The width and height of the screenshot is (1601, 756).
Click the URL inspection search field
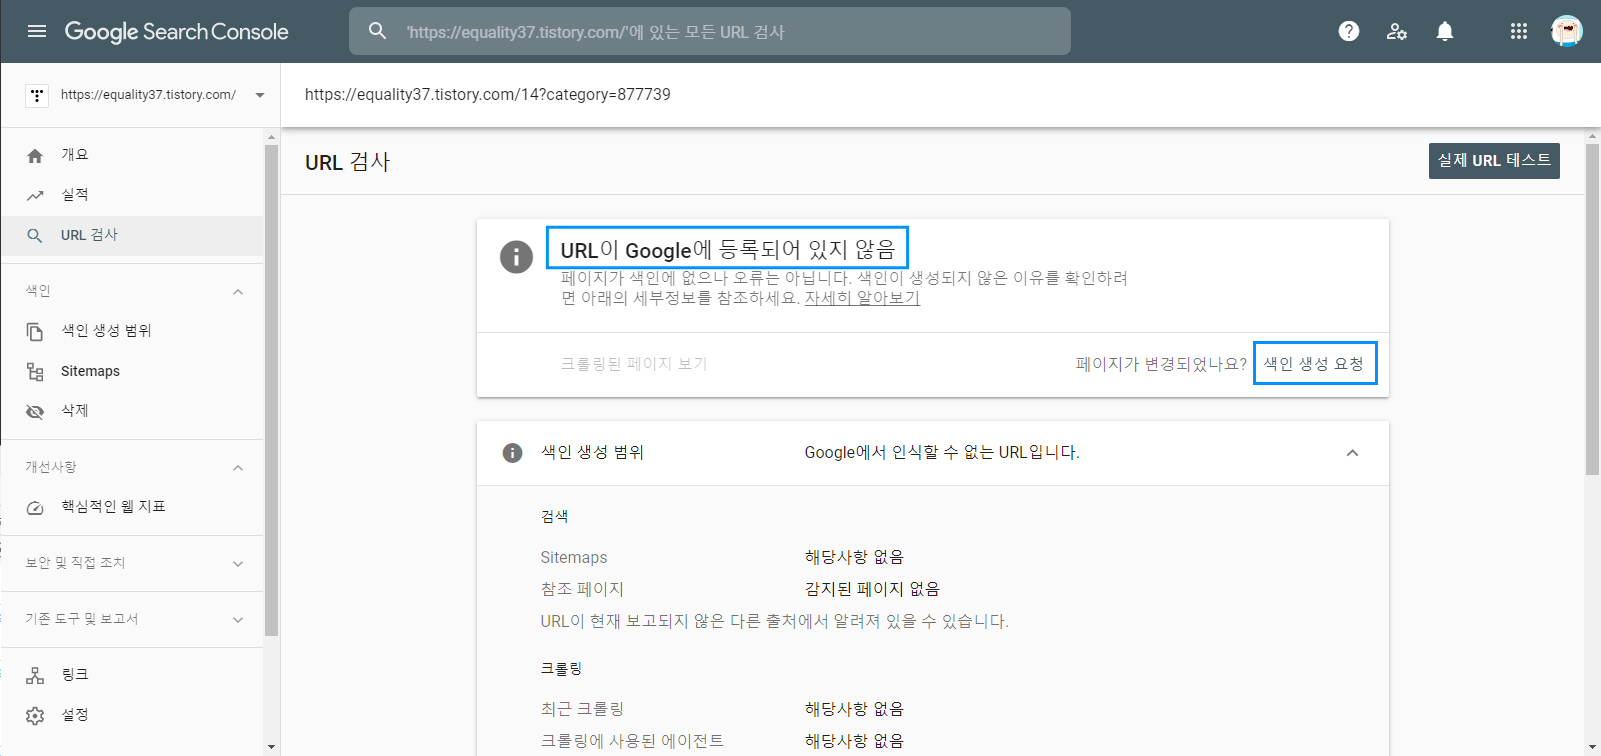tap(710, 31)
